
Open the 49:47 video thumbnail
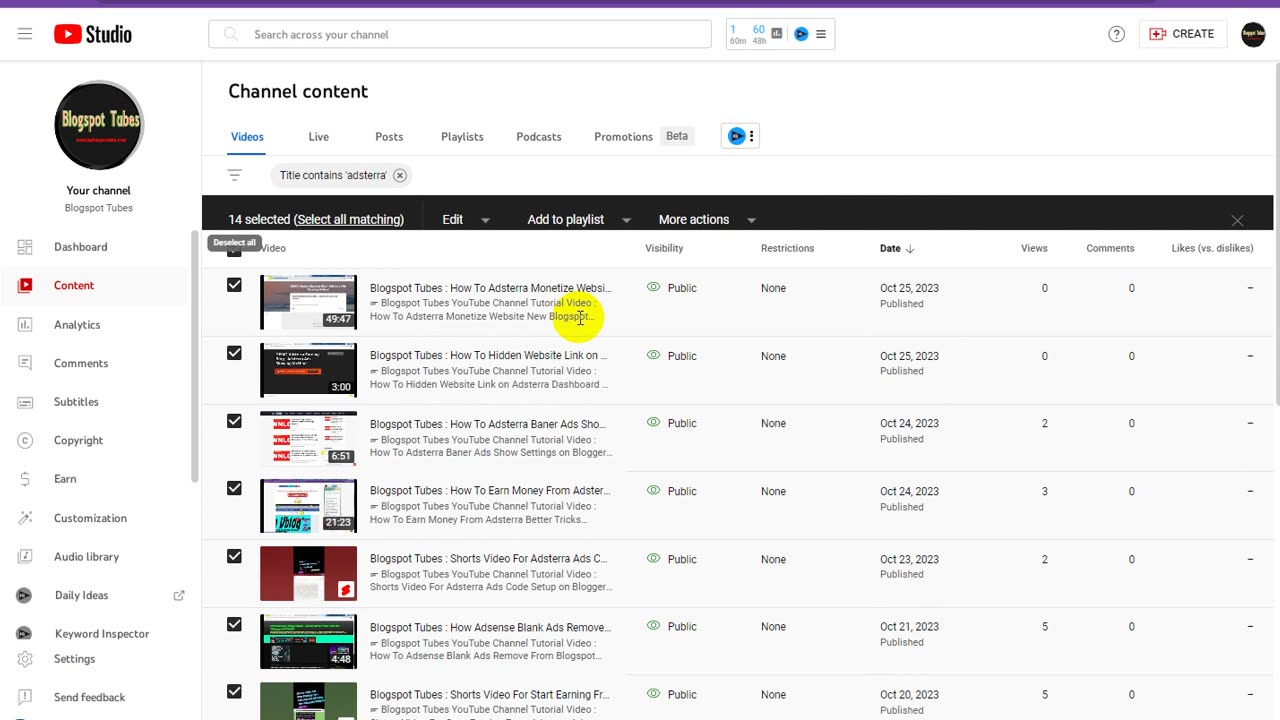(x=308, y=301)
